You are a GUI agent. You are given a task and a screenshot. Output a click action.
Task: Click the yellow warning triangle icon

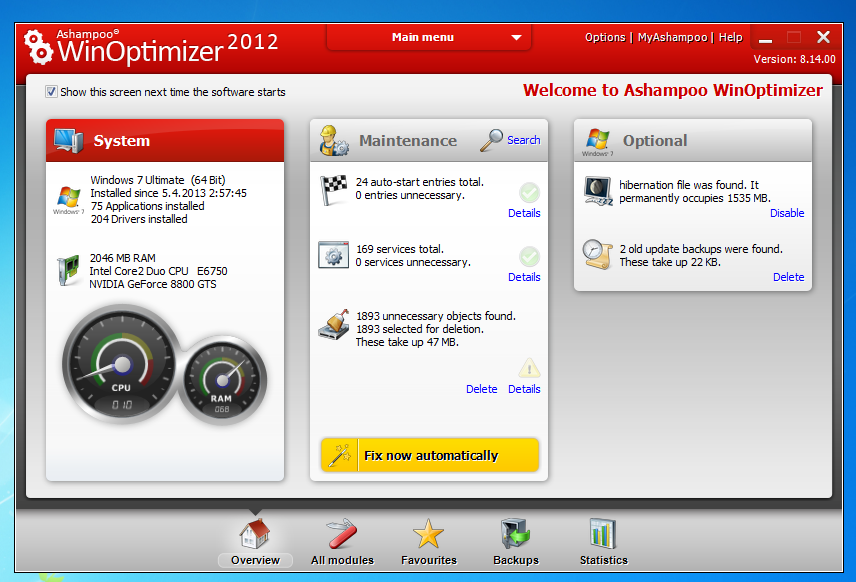(529, 369)
